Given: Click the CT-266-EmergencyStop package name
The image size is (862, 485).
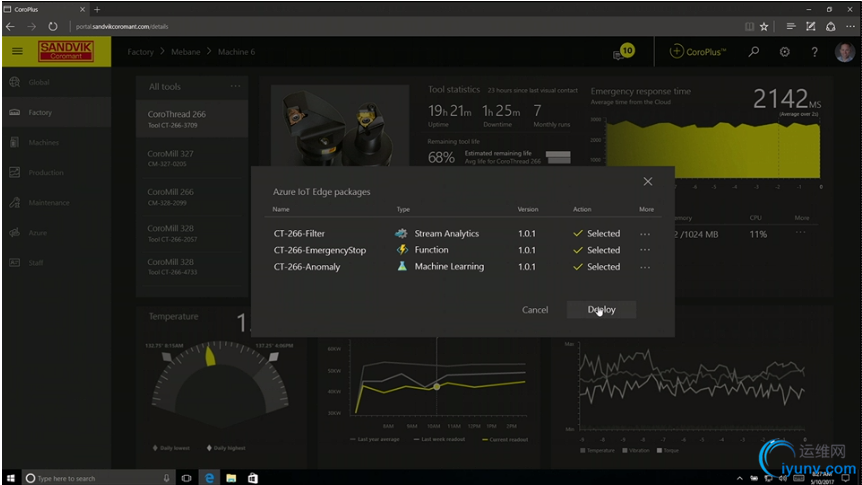Looking at the screenshot, I should 319,250.
